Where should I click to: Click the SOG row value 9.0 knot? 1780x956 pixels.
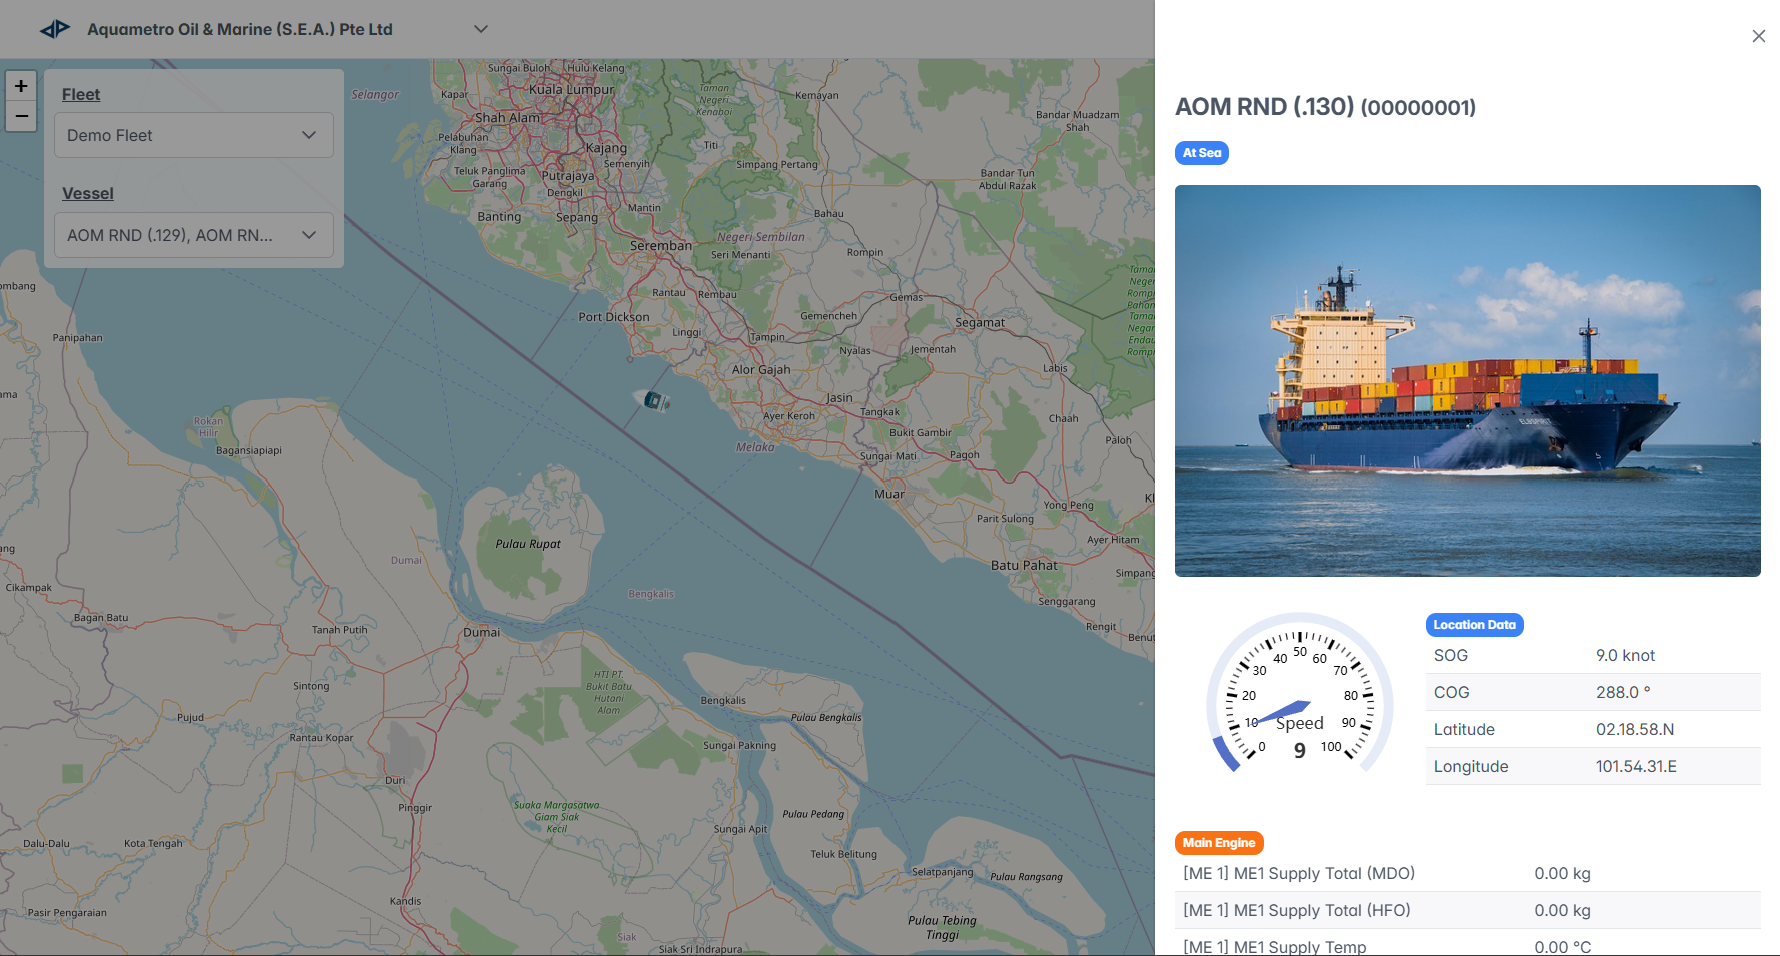(x=1625, y=656)
